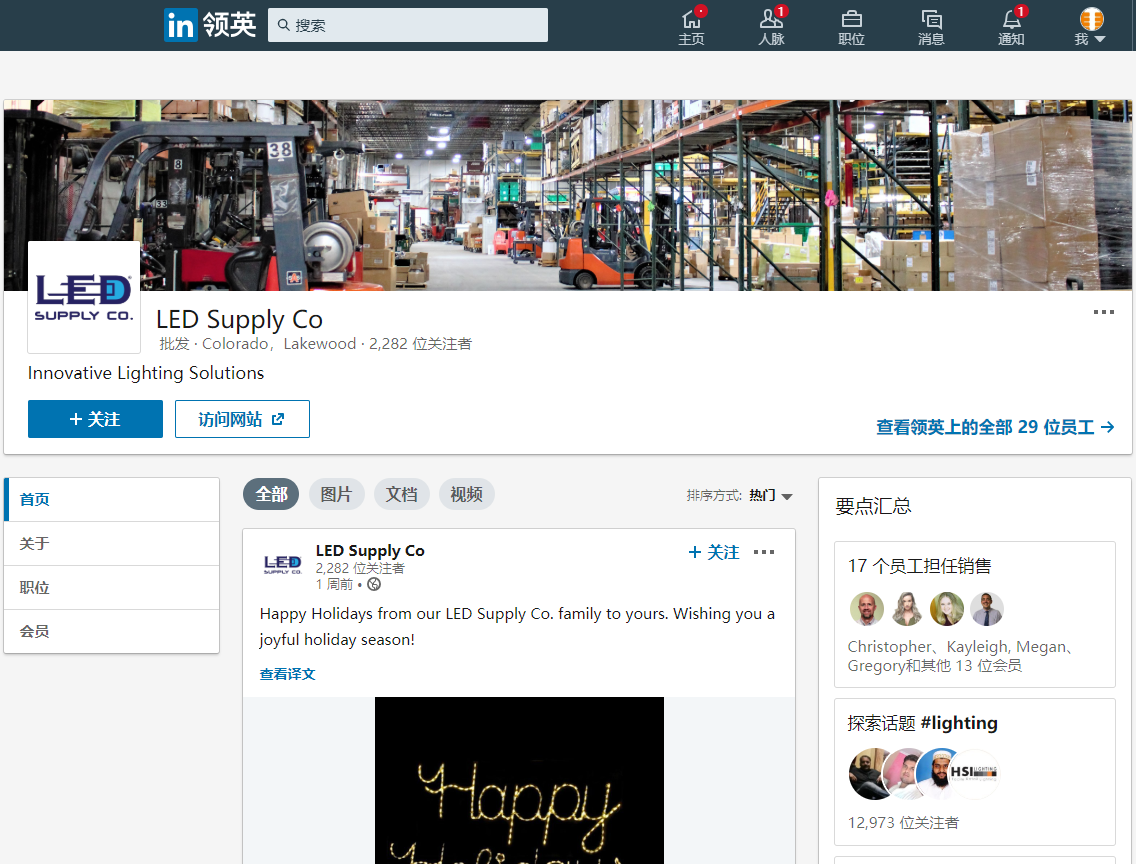Viewport: 1136px width, 864px height.
Task: Click 访问网站 visit website button
Action: (242, 419)
